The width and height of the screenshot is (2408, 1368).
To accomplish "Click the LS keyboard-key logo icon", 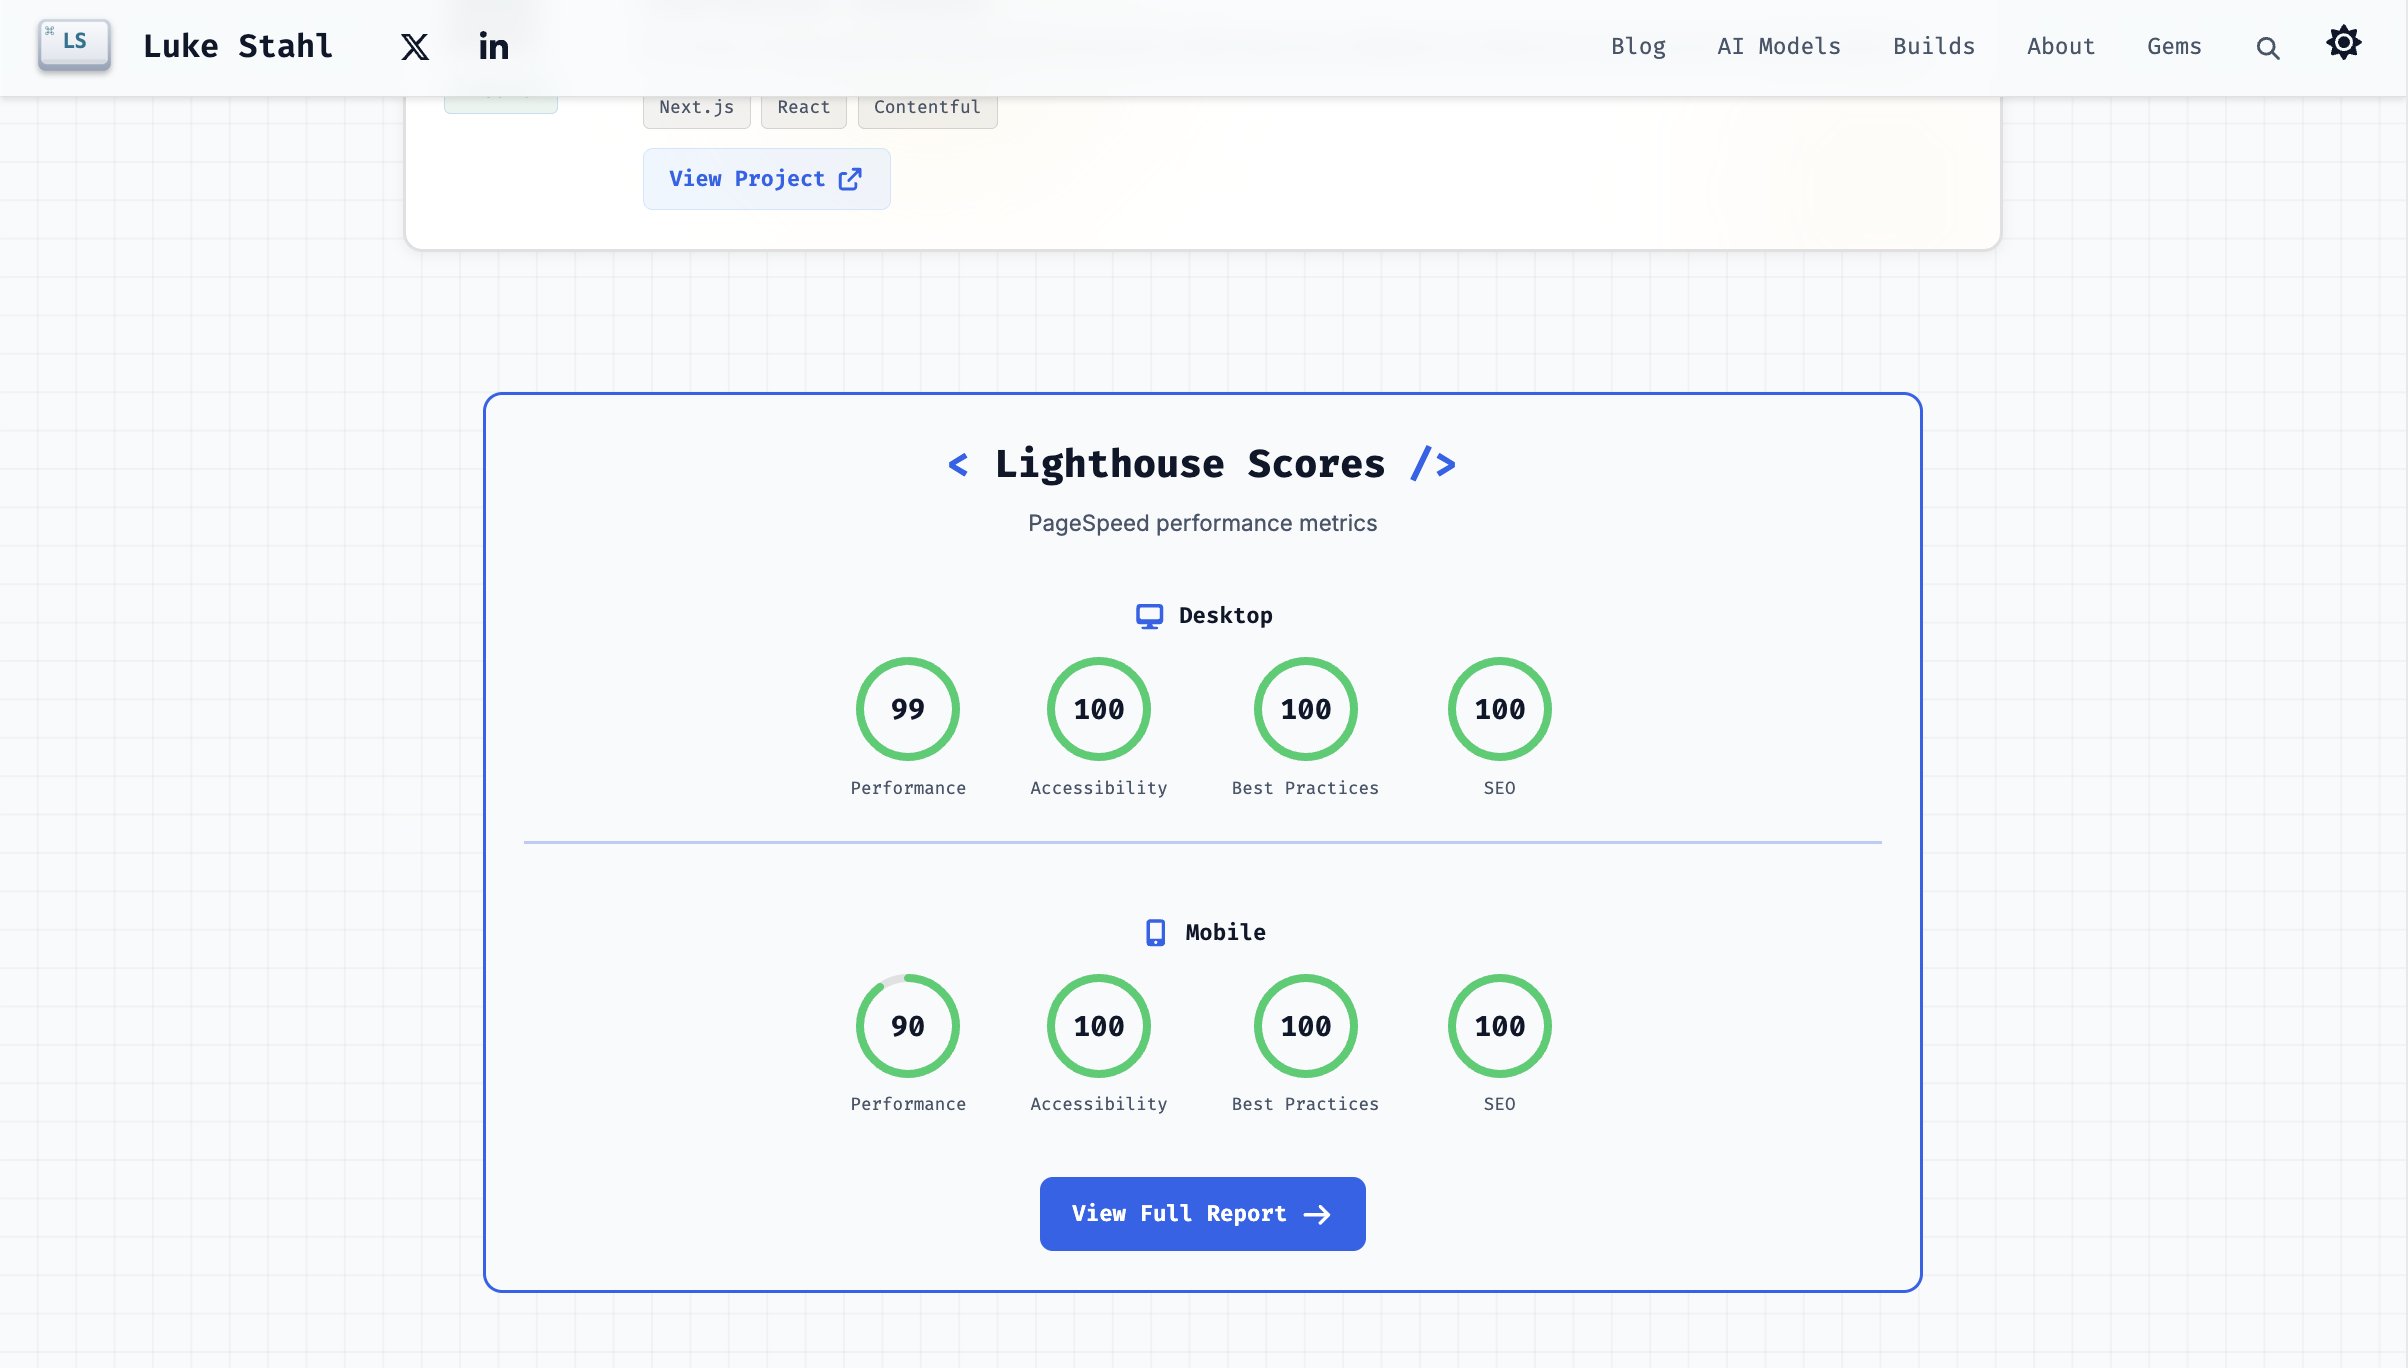I will click(x=74, y=45).
